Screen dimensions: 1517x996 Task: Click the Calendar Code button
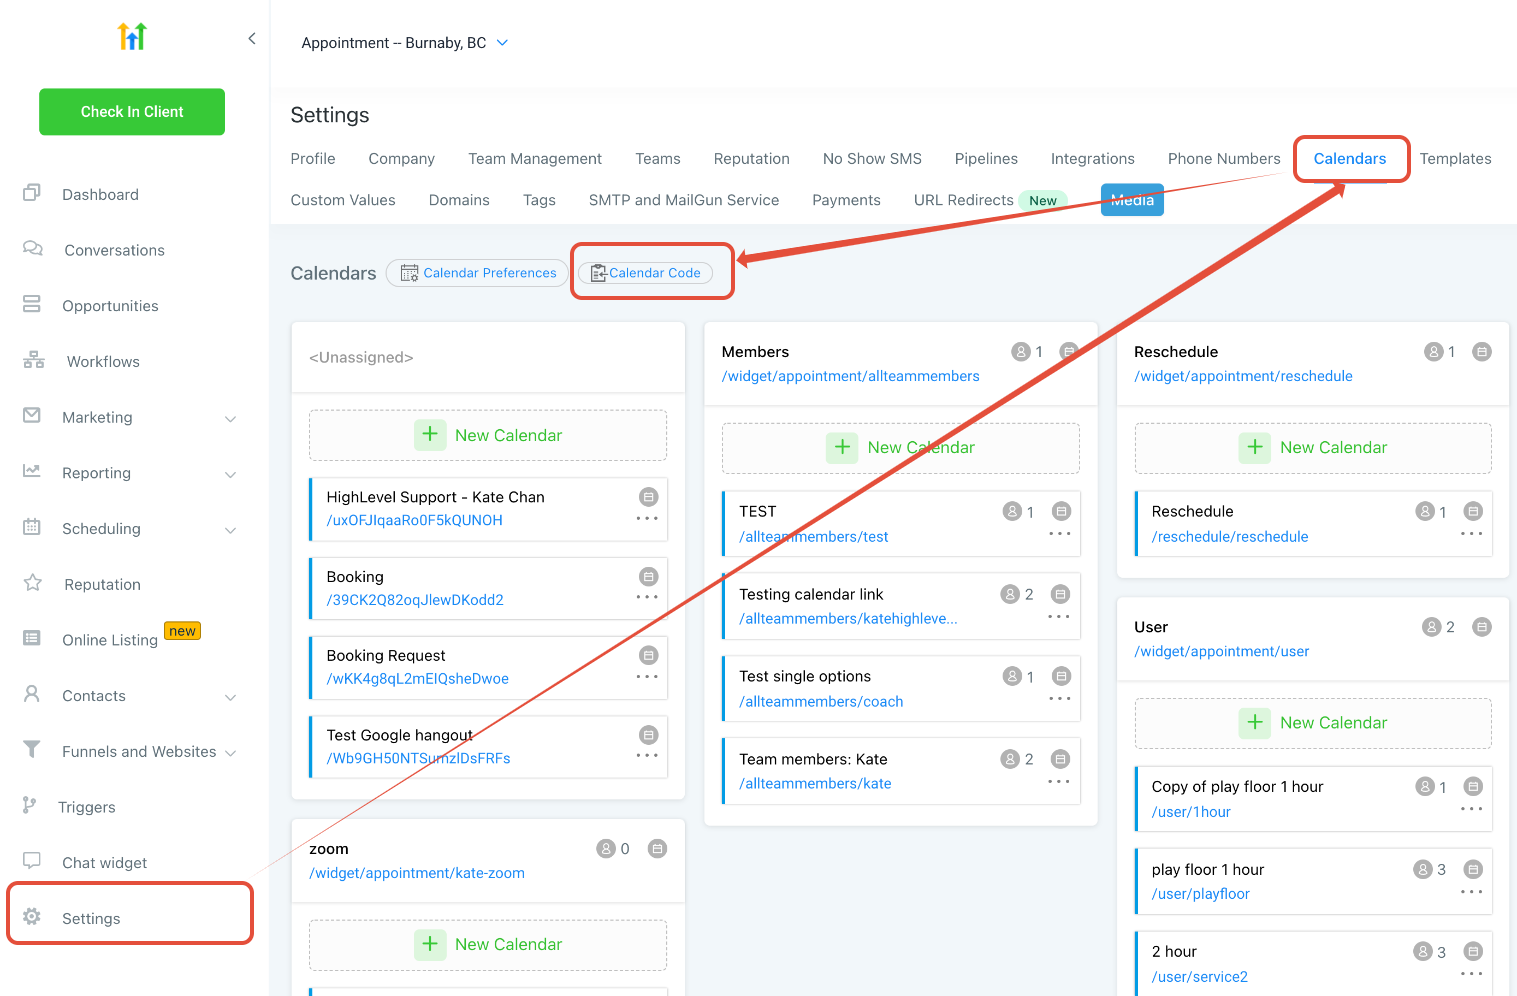coord(646,273)
